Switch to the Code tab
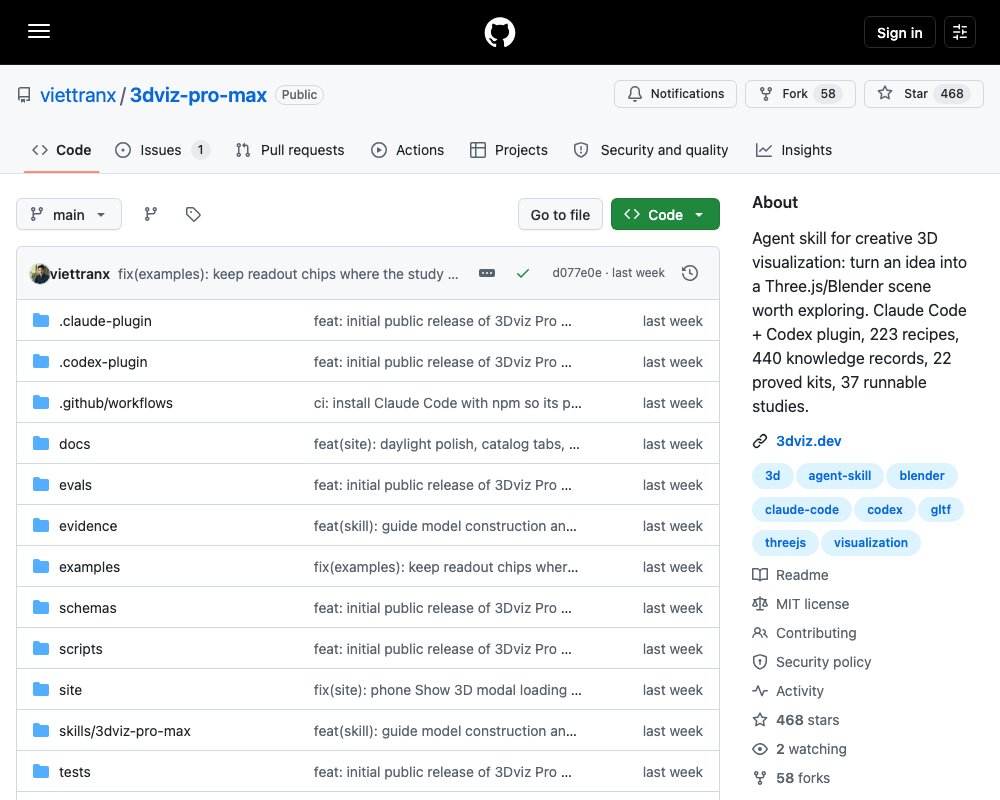 62,150
